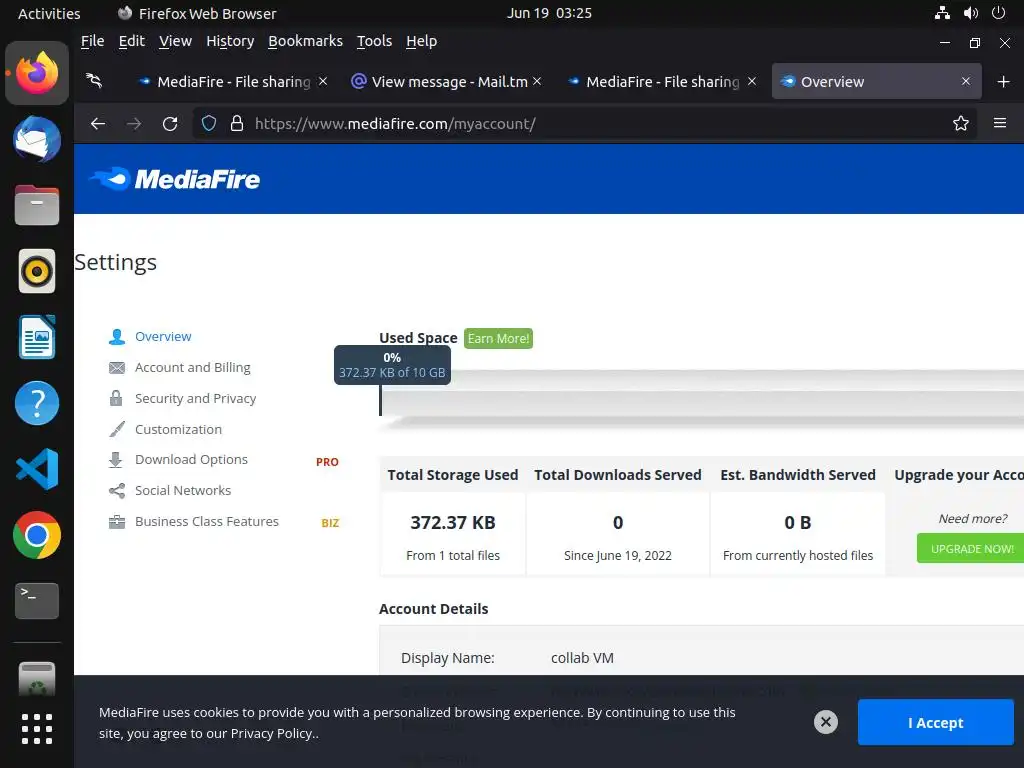Click the UPGRADE NOW! button
Screen dimensions: 1024x768
pos(972,549)
